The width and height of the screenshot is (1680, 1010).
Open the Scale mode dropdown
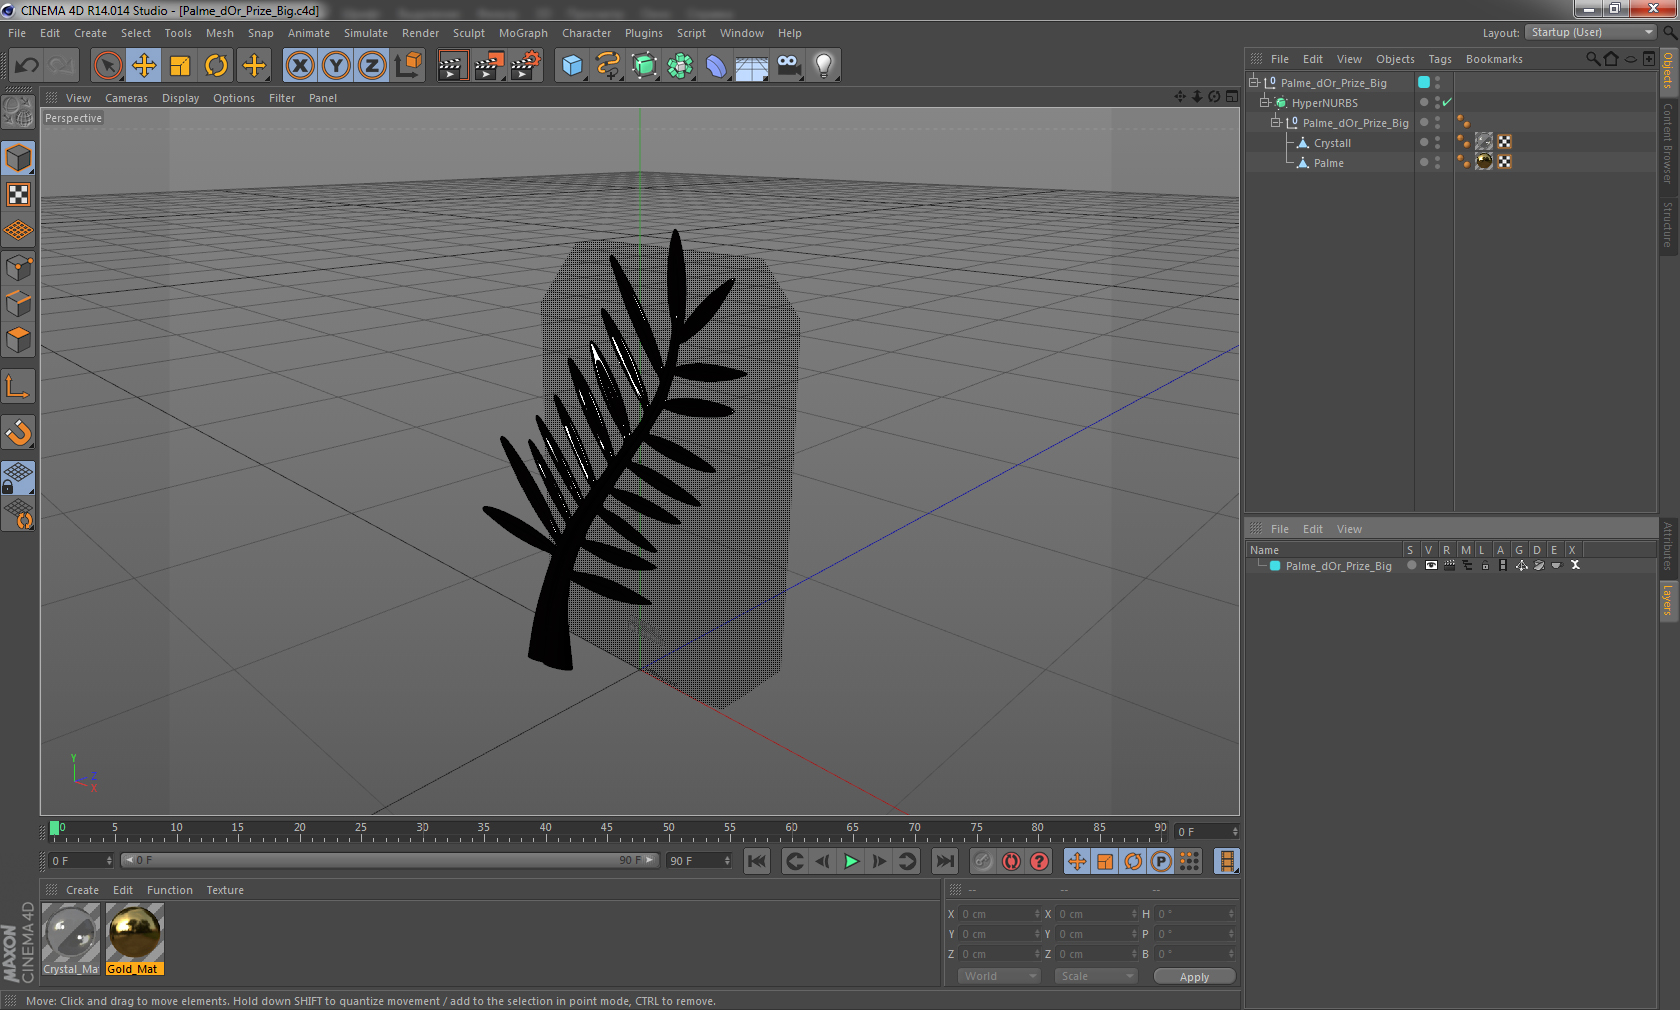tap(1096, 976)
